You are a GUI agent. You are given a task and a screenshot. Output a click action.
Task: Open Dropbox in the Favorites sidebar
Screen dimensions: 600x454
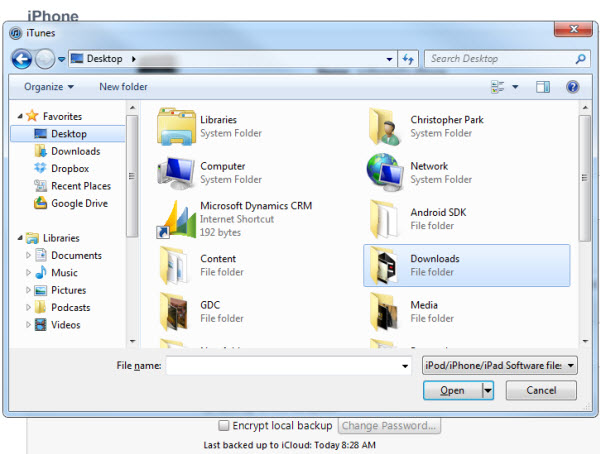[x=69, y=169]
